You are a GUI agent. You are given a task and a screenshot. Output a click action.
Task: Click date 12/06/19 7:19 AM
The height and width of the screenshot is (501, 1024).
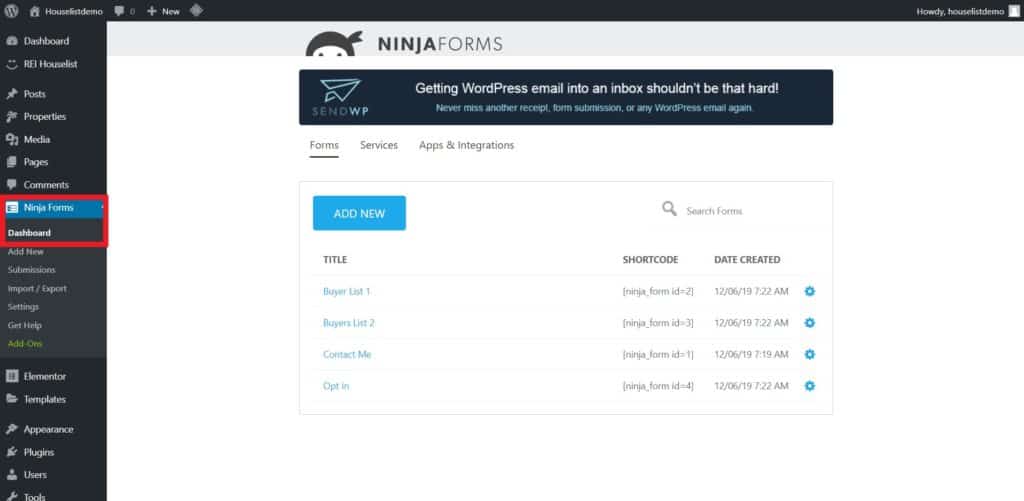[x=751, y=354]
